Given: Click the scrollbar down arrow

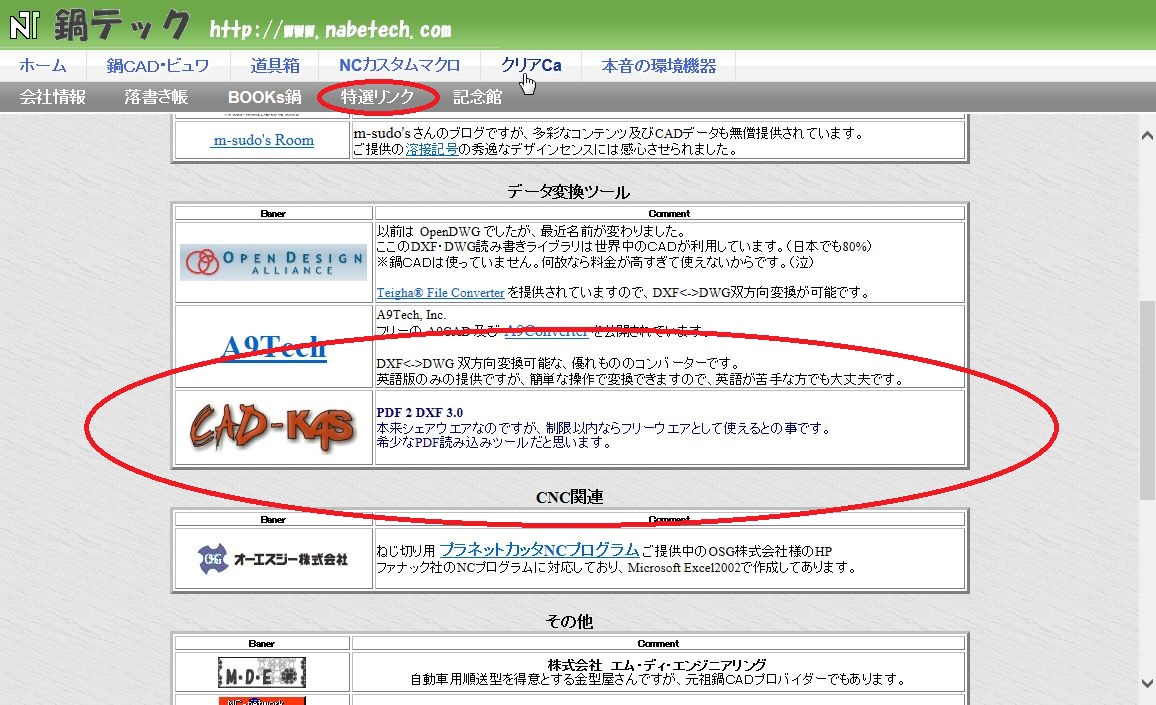Looking at the screenshot, I should [x=1146, y=684].
